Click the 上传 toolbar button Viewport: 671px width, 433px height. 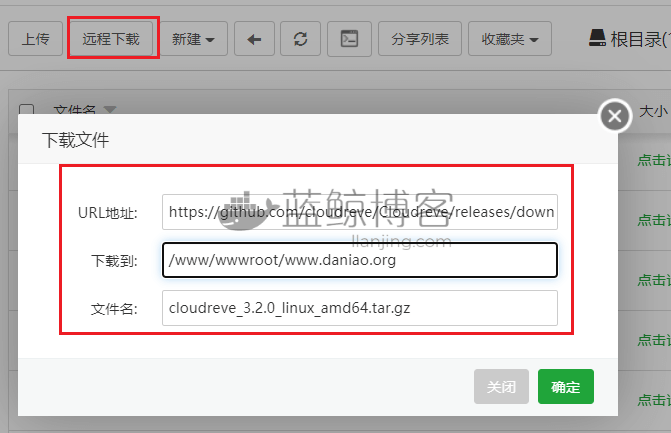[35, 40]
